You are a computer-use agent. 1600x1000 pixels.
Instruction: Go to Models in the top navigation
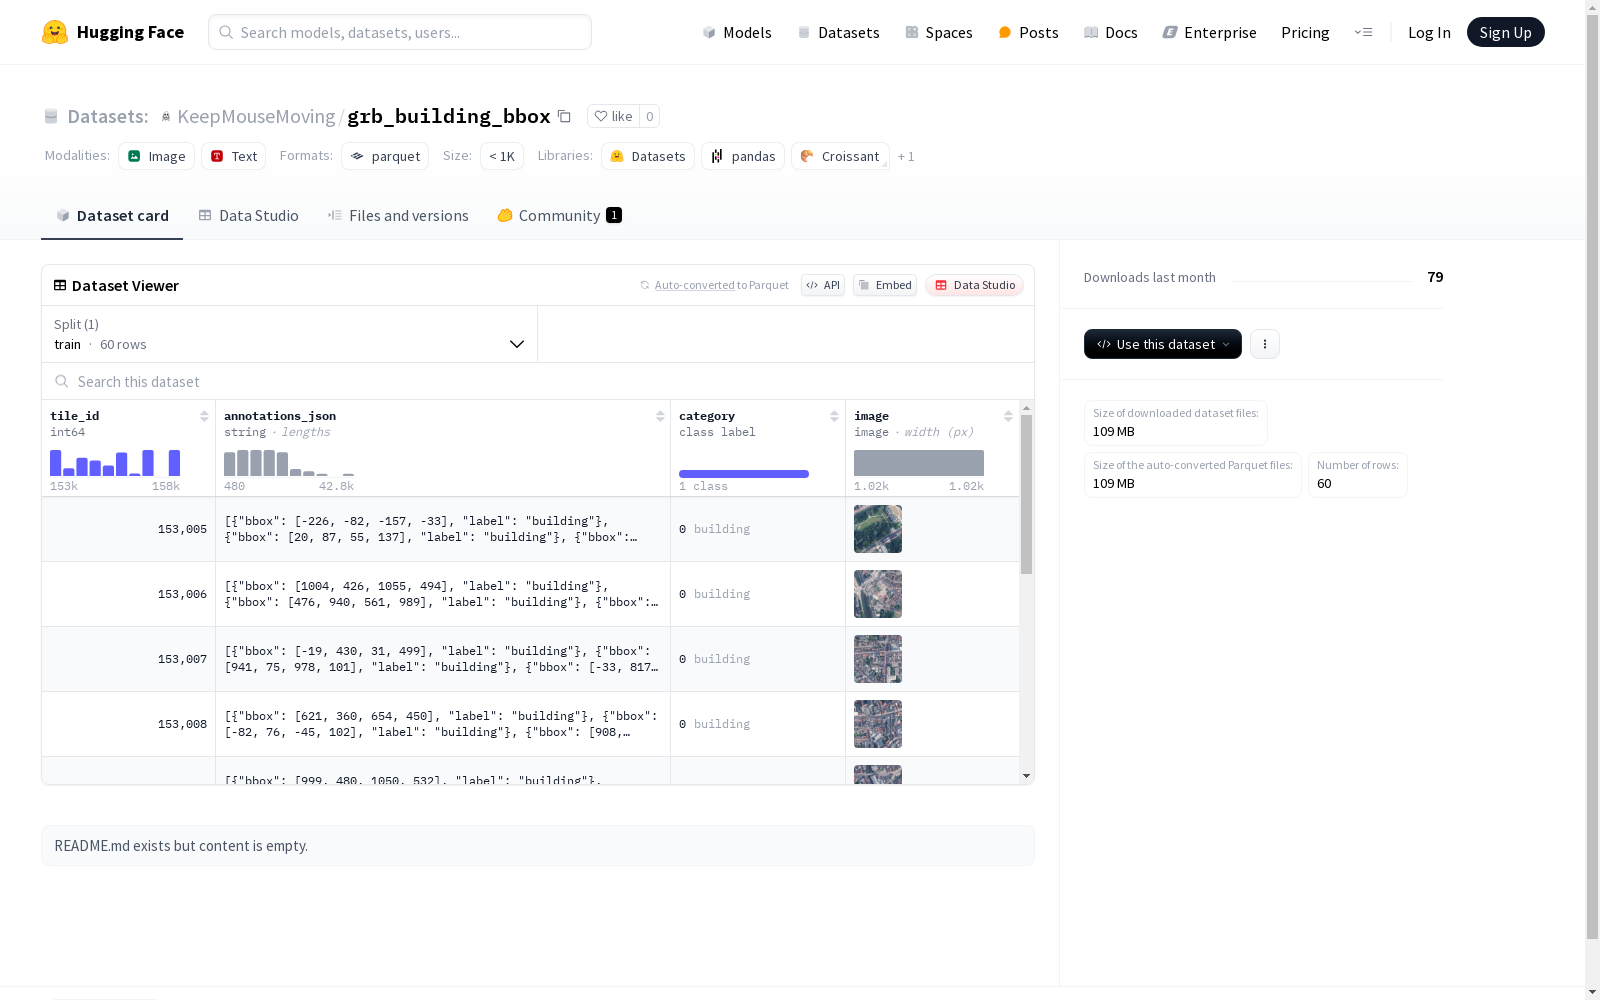(737, 32)
